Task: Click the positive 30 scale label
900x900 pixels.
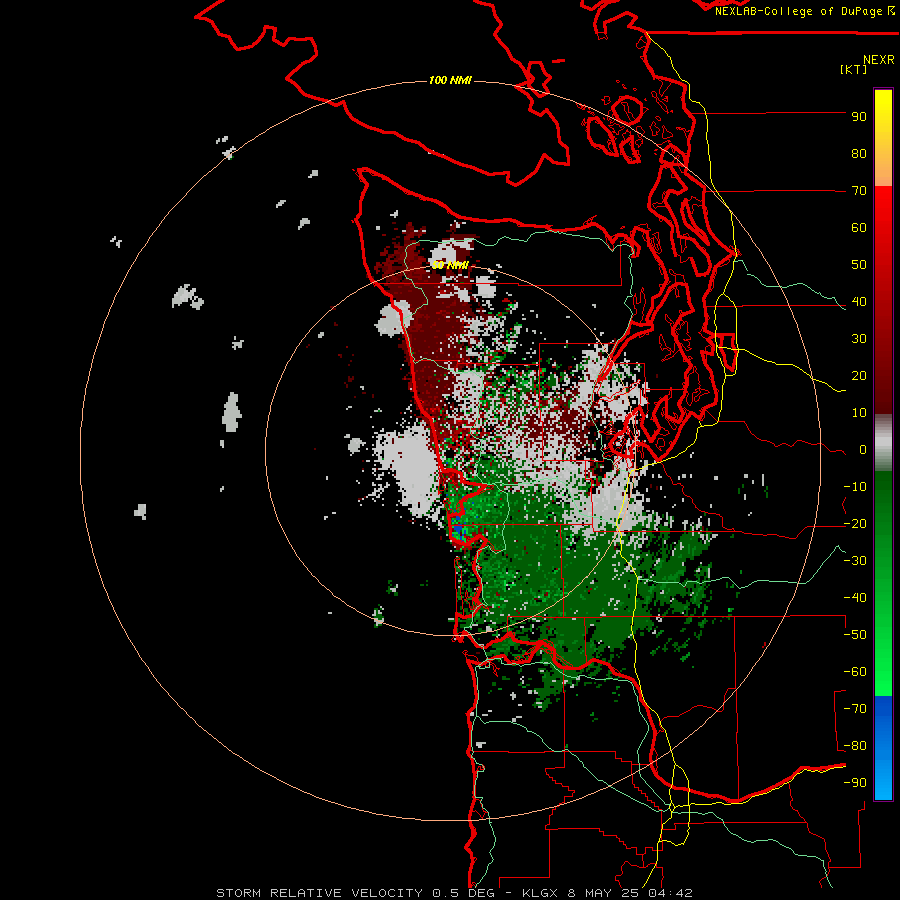Action: tap(859, 339)
